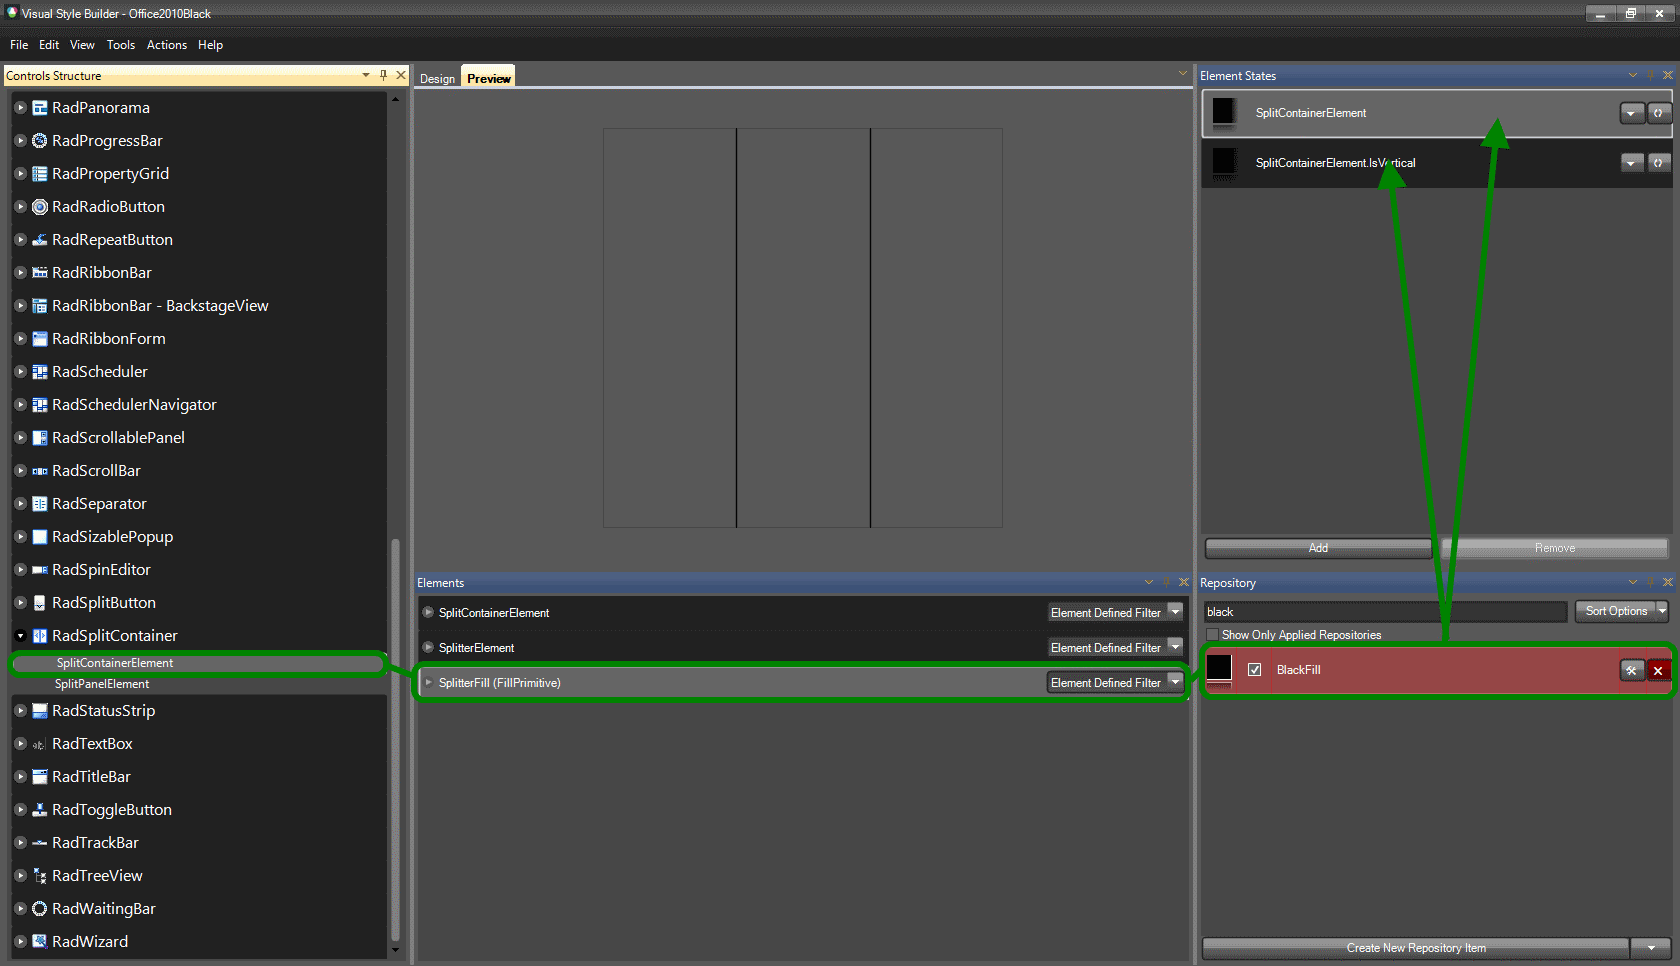The width and height of the screenshot is (1680, 966).
Task: Click the RadToggleButton control icon
Action: click(40, 810)
